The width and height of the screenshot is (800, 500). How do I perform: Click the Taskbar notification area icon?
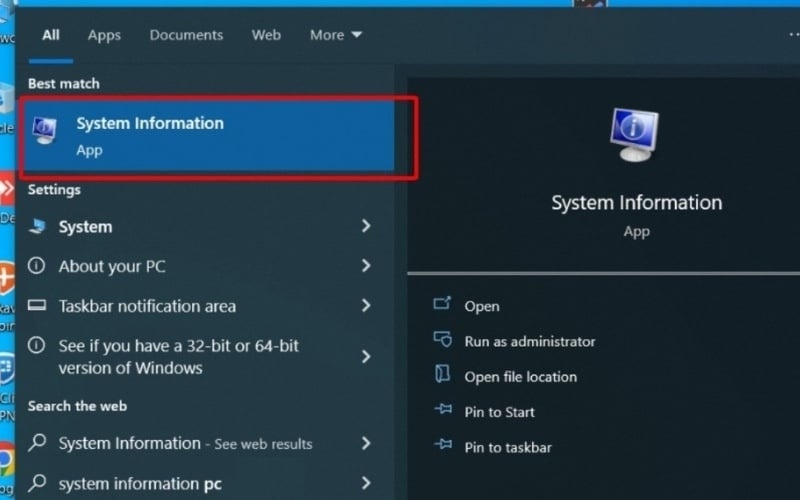click(37, 305)
